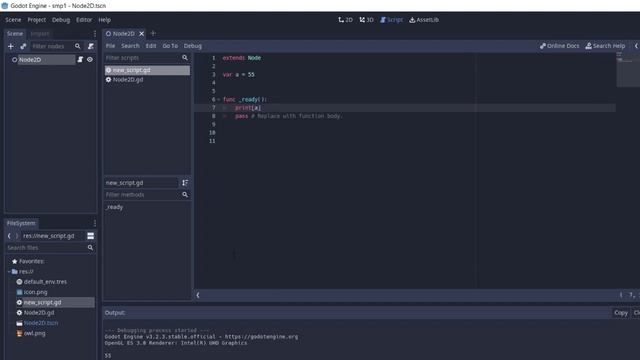Open FileSystem dock options menu dots
640x360 pixels.
point(95,223)
